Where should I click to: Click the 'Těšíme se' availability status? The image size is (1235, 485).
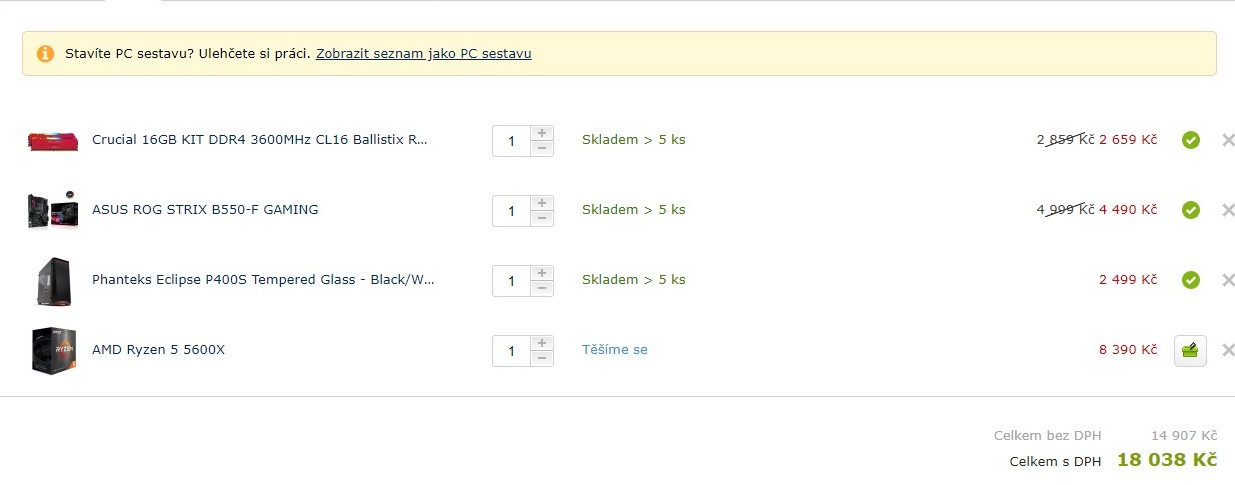pyautogui.click(x=614, y=350)
